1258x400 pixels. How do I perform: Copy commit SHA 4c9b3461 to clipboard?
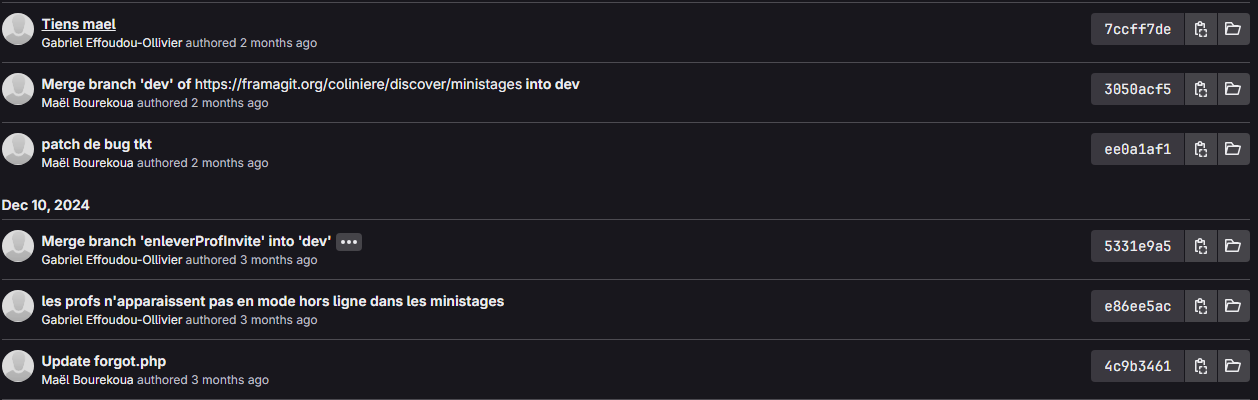1200,365
